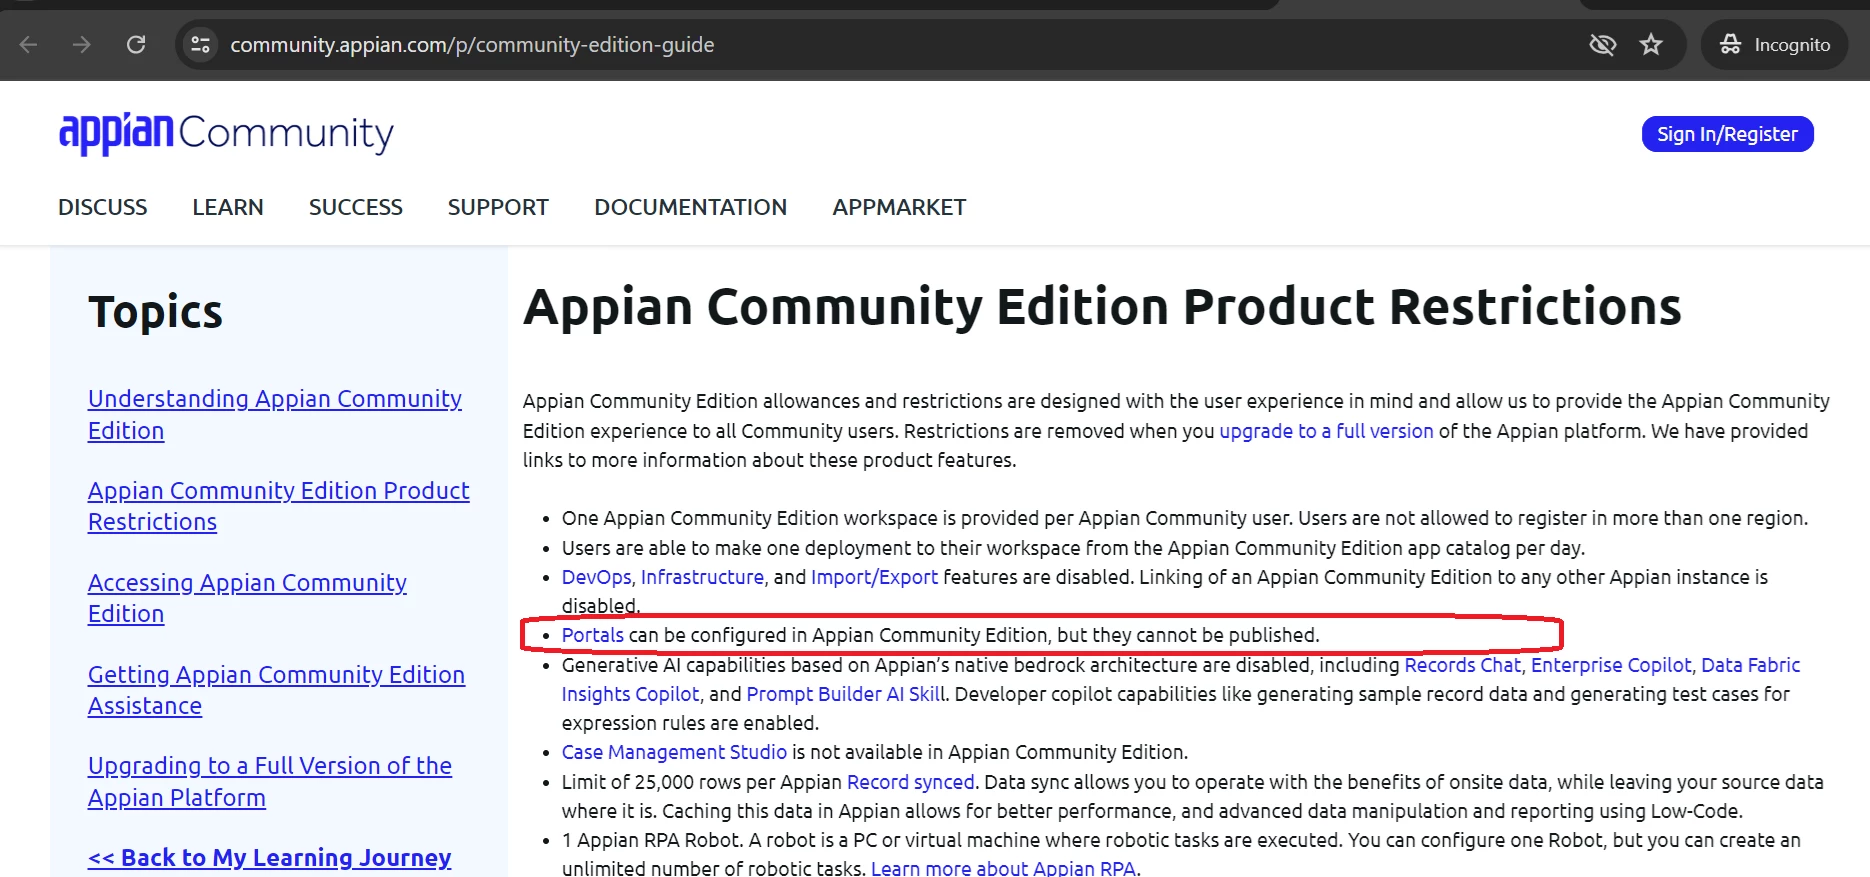Click the tracking protection eye icon
The width and height of the screenshot is (1870, 877).
pyautogui.click(x=1602, y=44)
